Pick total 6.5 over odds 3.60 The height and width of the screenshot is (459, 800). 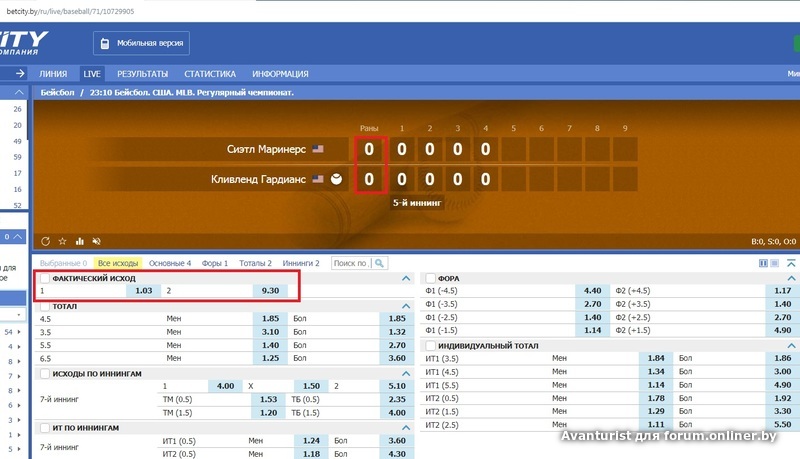coord(397,359)
